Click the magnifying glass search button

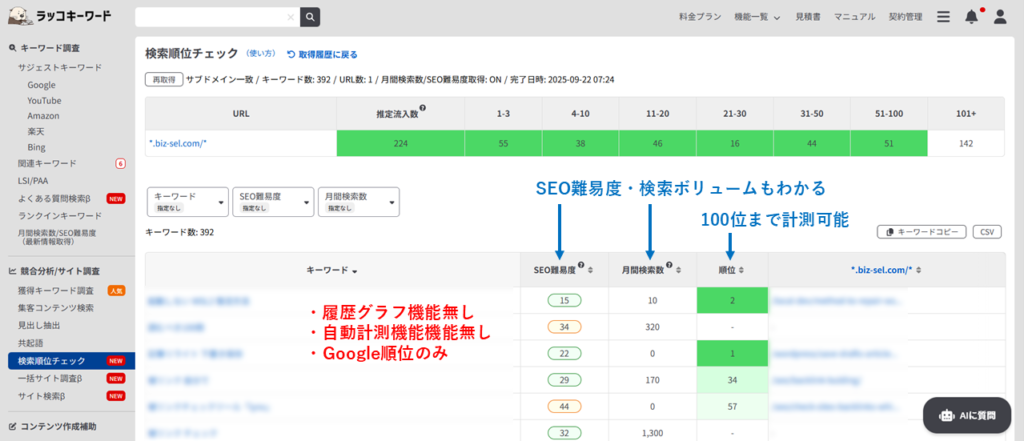pyautogui.click(x=310, y=17)
